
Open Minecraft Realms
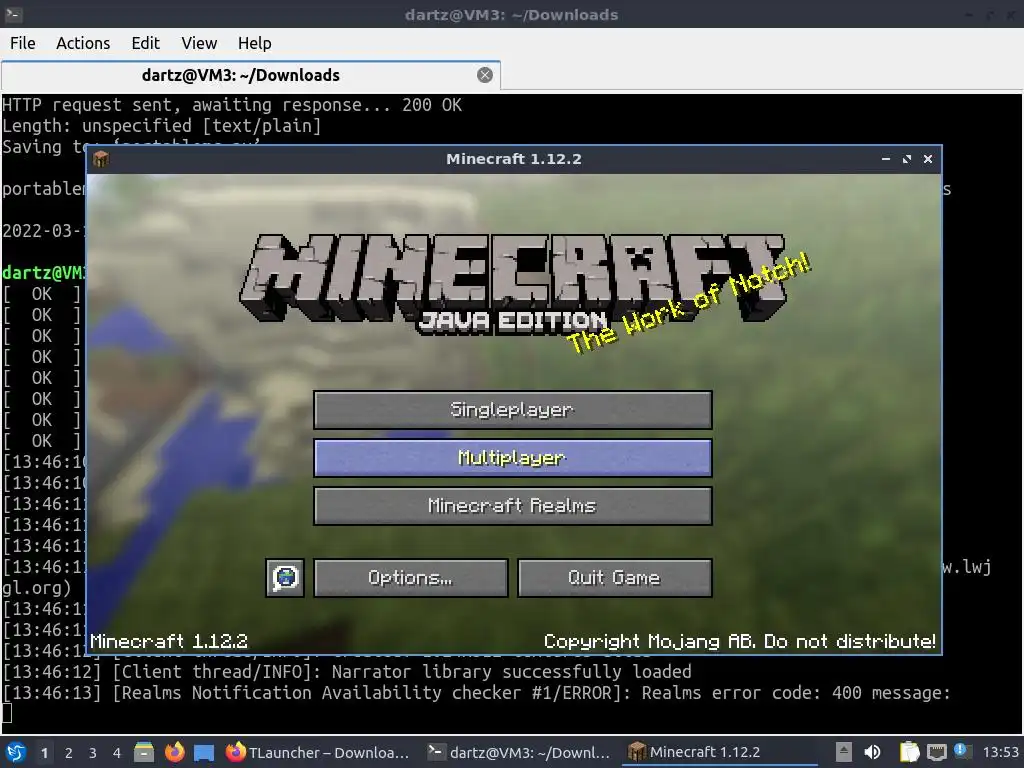513,505
